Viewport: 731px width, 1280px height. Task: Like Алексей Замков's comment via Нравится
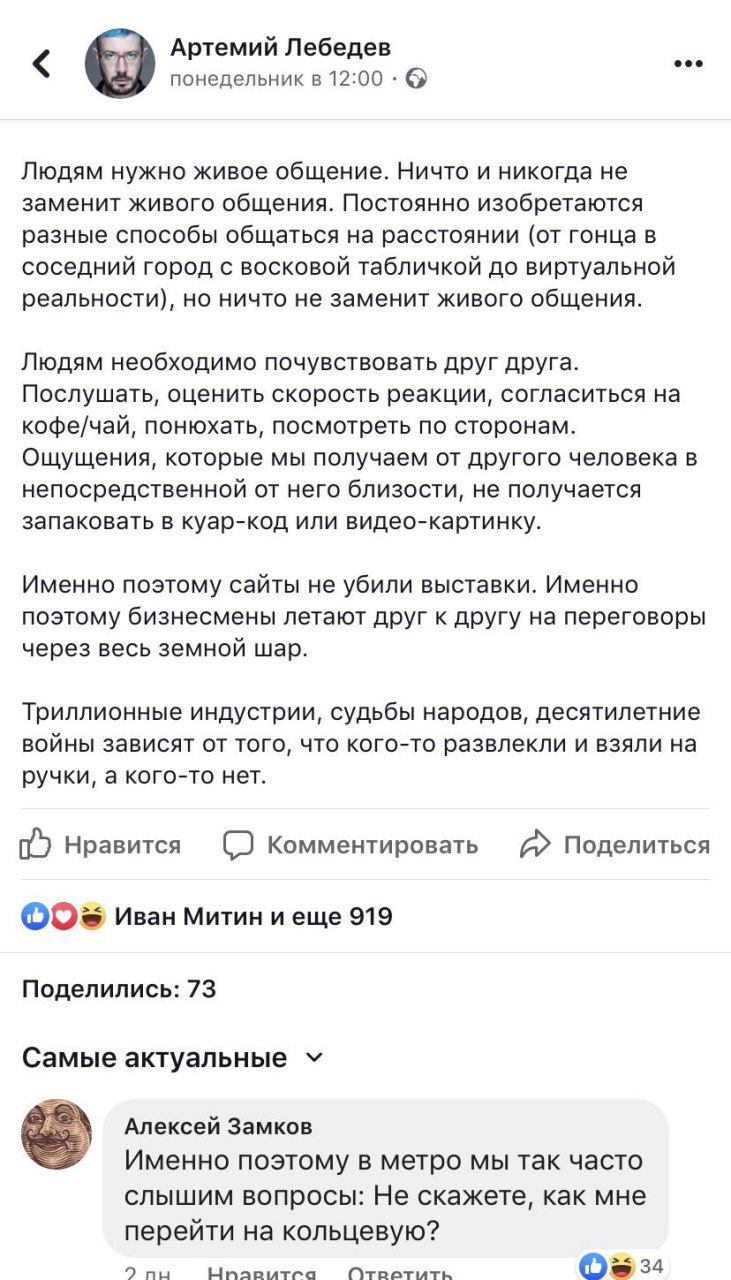(x=260, y=1273)
